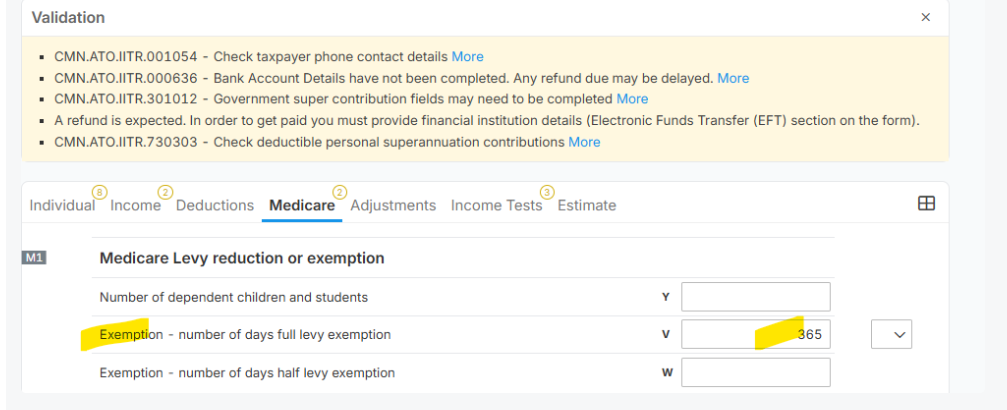The width and height of the screenshot is (1007, 410).
Task: Click More link for Bank Account Details warning
Action: coord(733,78)
